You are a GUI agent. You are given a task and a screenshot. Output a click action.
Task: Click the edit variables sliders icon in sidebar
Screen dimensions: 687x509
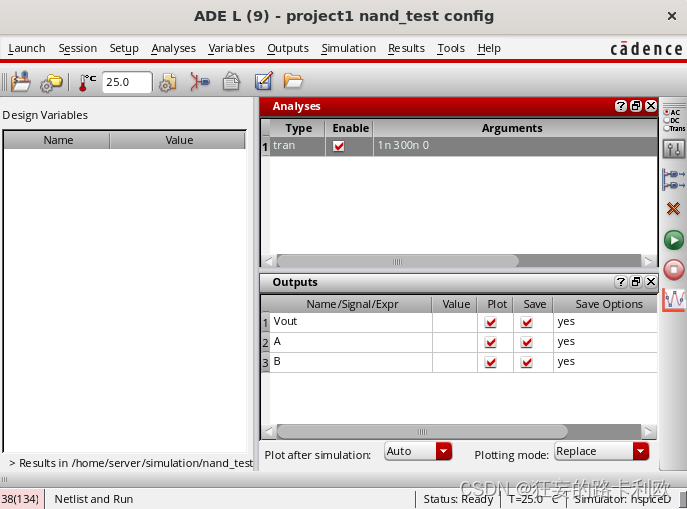674,149
